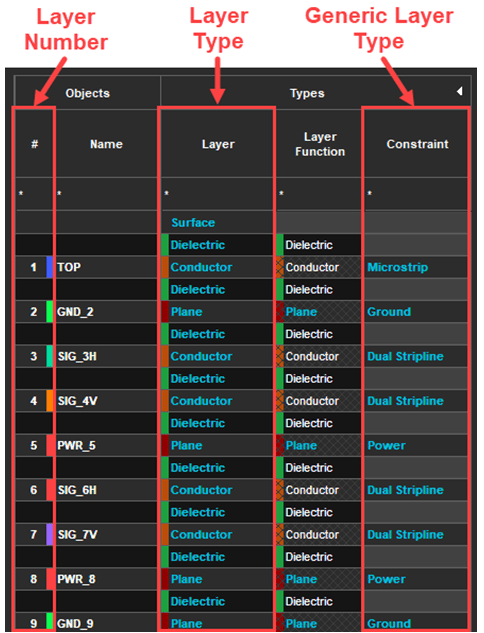
Task: Select the SIG_4V layer name cell
Action: (x=106, y=400)
